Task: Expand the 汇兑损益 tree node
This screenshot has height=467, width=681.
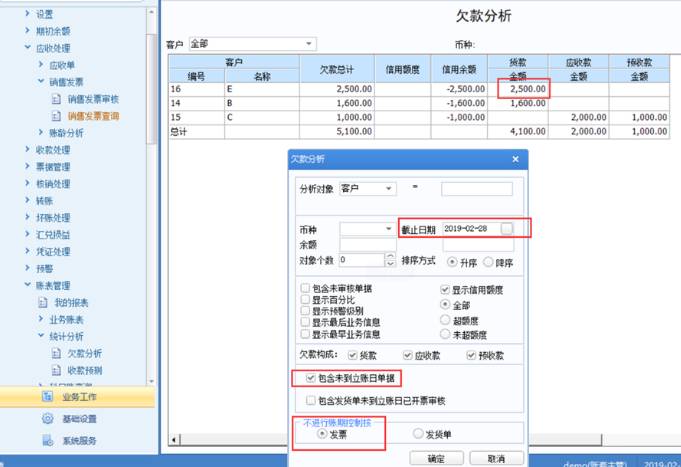Action: coord(27,234)
